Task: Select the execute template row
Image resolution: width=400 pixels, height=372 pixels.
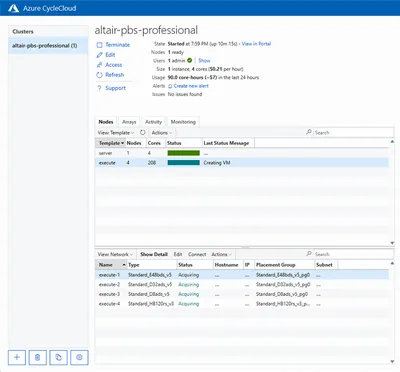Action: point(242,163)
